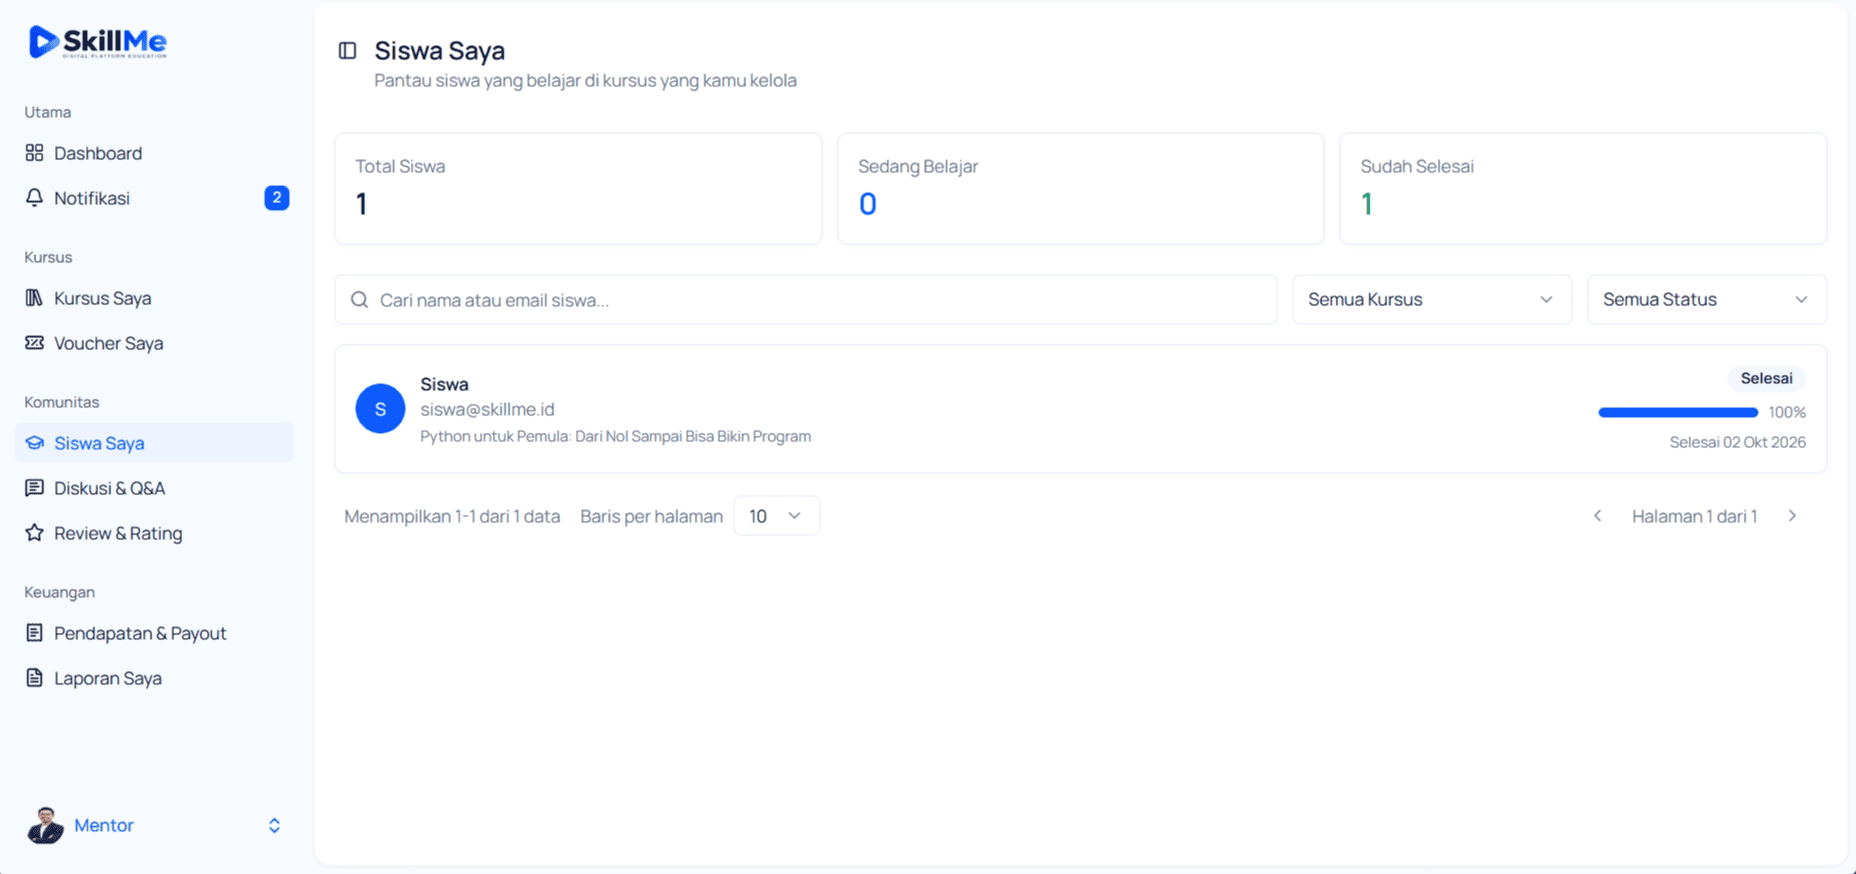
Task: Click the Voucher Saya ticket icon
Action: click(x=34, y=343)
